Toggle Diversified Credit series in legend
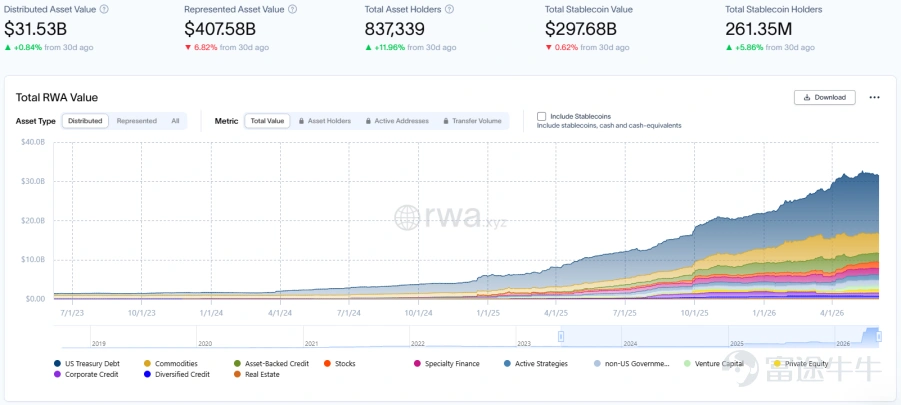 click(x=177, y=374)
